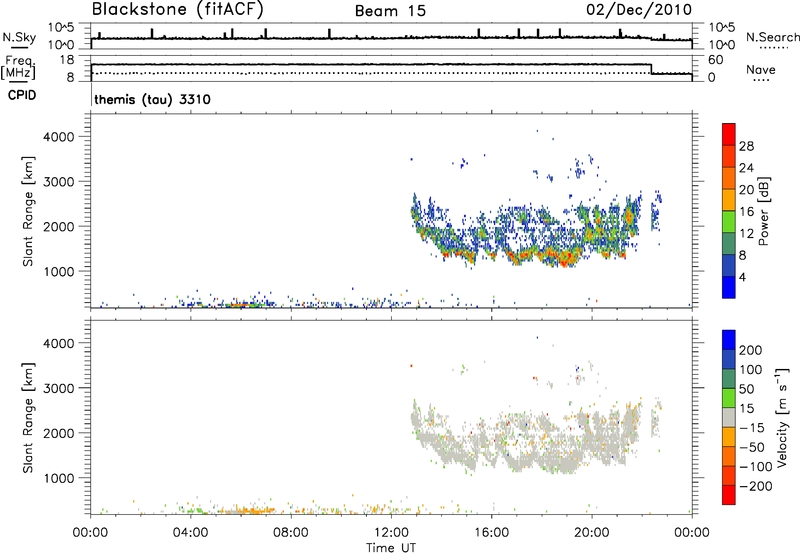Click Slant Range label of power panel
The image size is (800, 554).
(28, 211)
